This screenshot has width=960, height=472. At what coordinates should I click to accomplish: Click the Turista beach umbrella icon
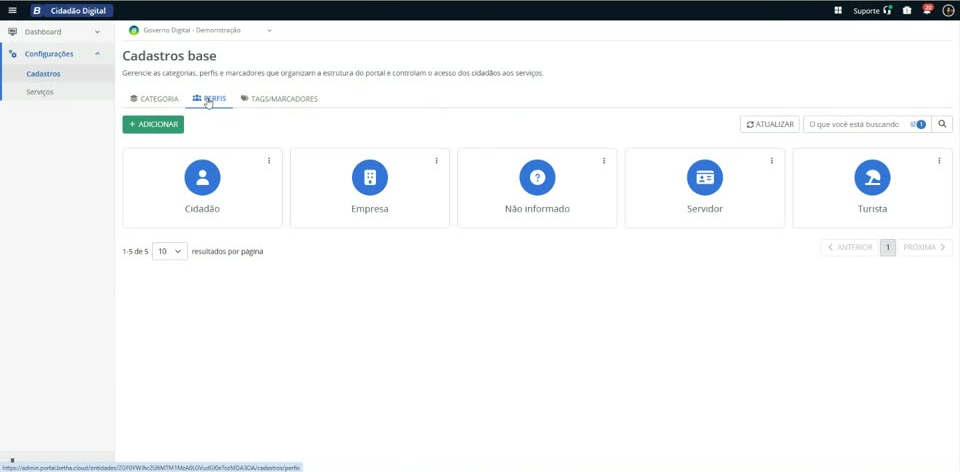point(872,178)
